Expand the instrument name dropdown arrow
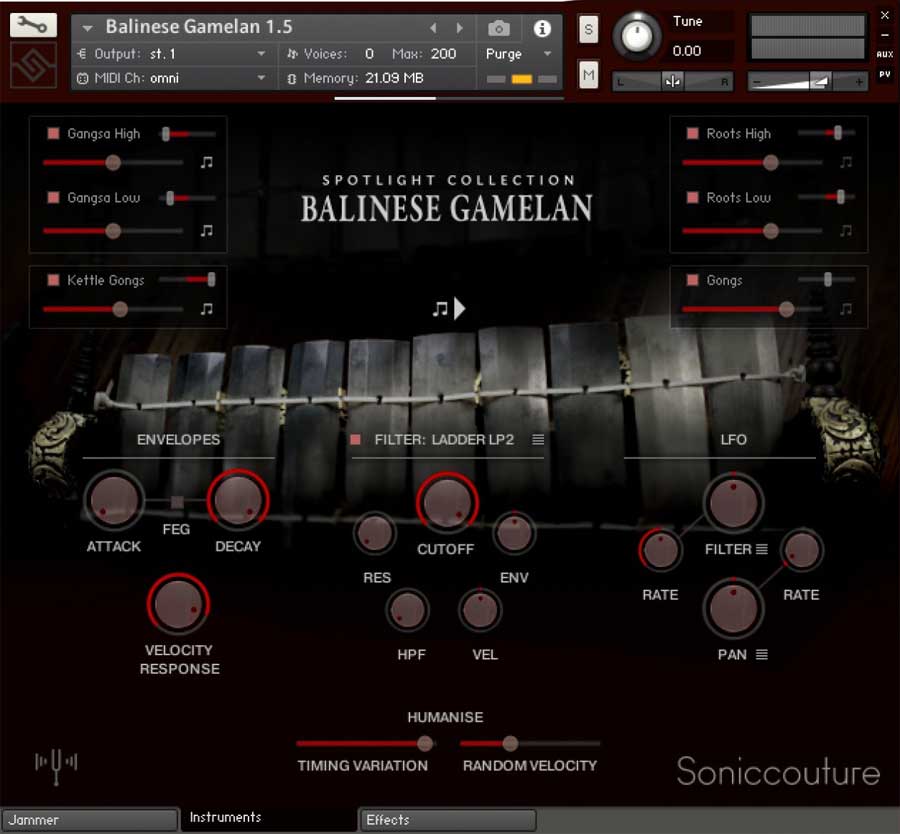This screenshot has height=834, width=900. 87,28
